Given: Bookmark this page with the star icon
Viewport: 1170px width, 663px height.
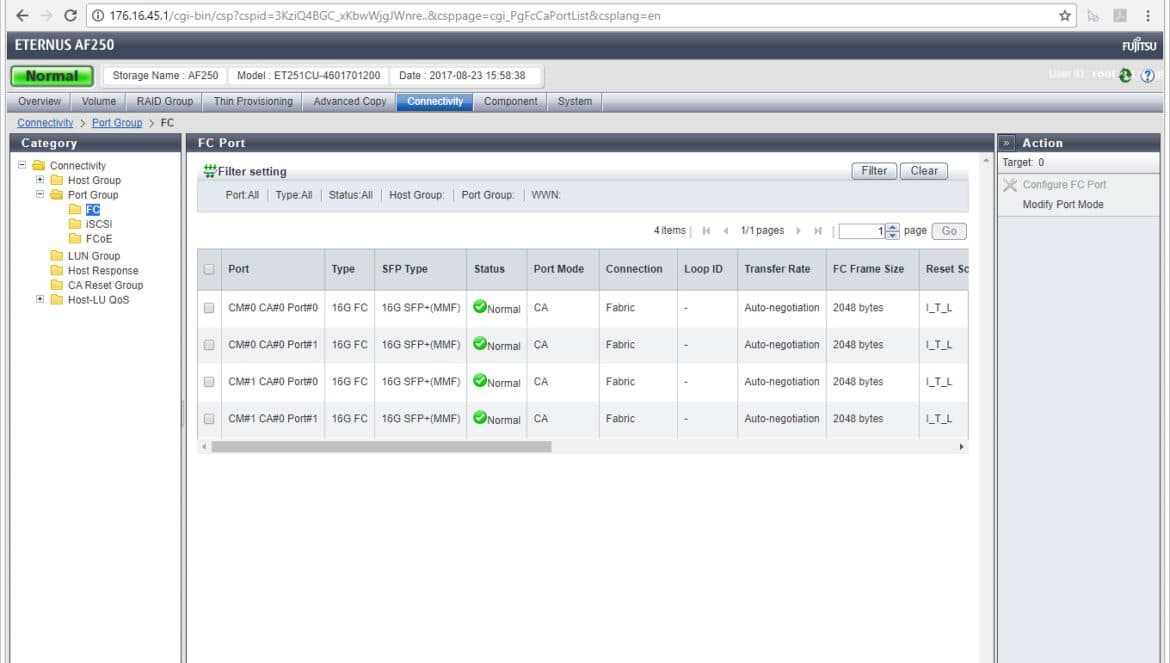Looking at the screenshot, I should pyautogui.click(x=1065, y=16).
